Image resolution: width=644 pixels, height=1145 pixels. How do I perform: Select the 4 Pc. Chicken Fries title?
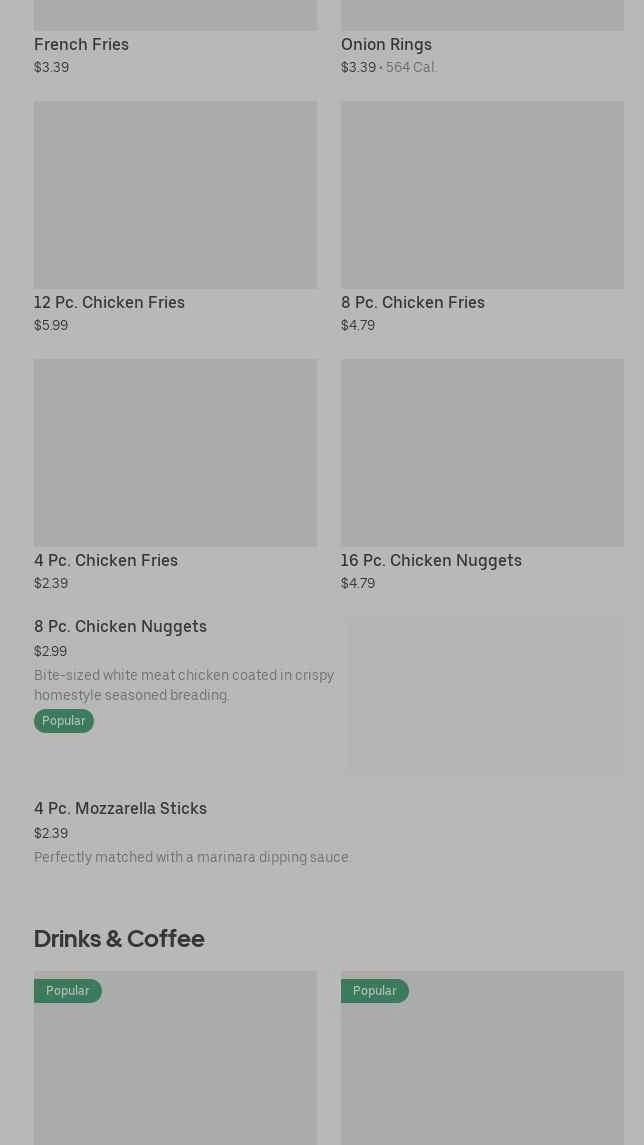tap(106, 560)
